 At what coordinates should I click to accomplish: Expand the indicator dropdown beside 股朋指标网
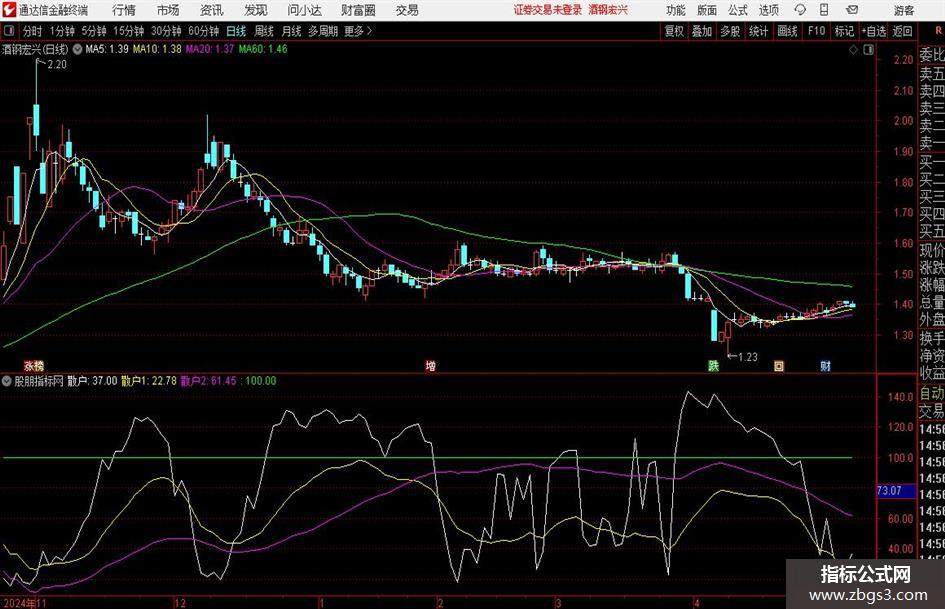click(x=7, y=380)
